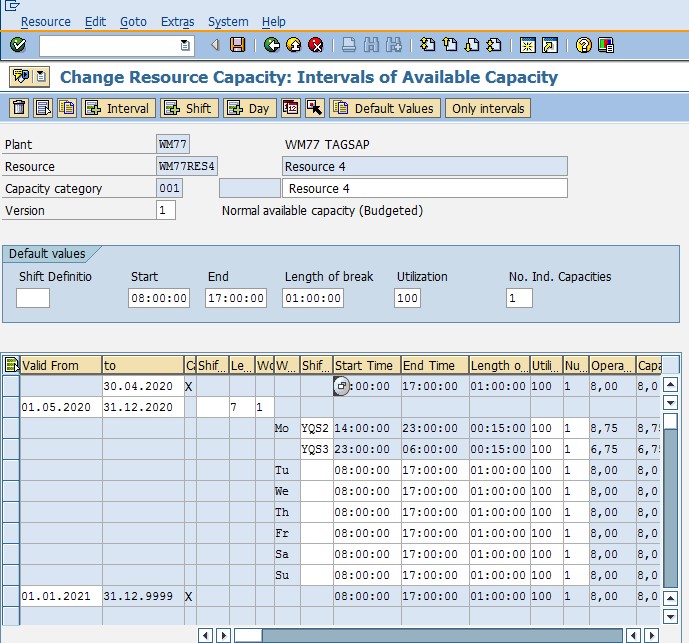
Task: Click the services icon left of title
Action: coord(21,77)
